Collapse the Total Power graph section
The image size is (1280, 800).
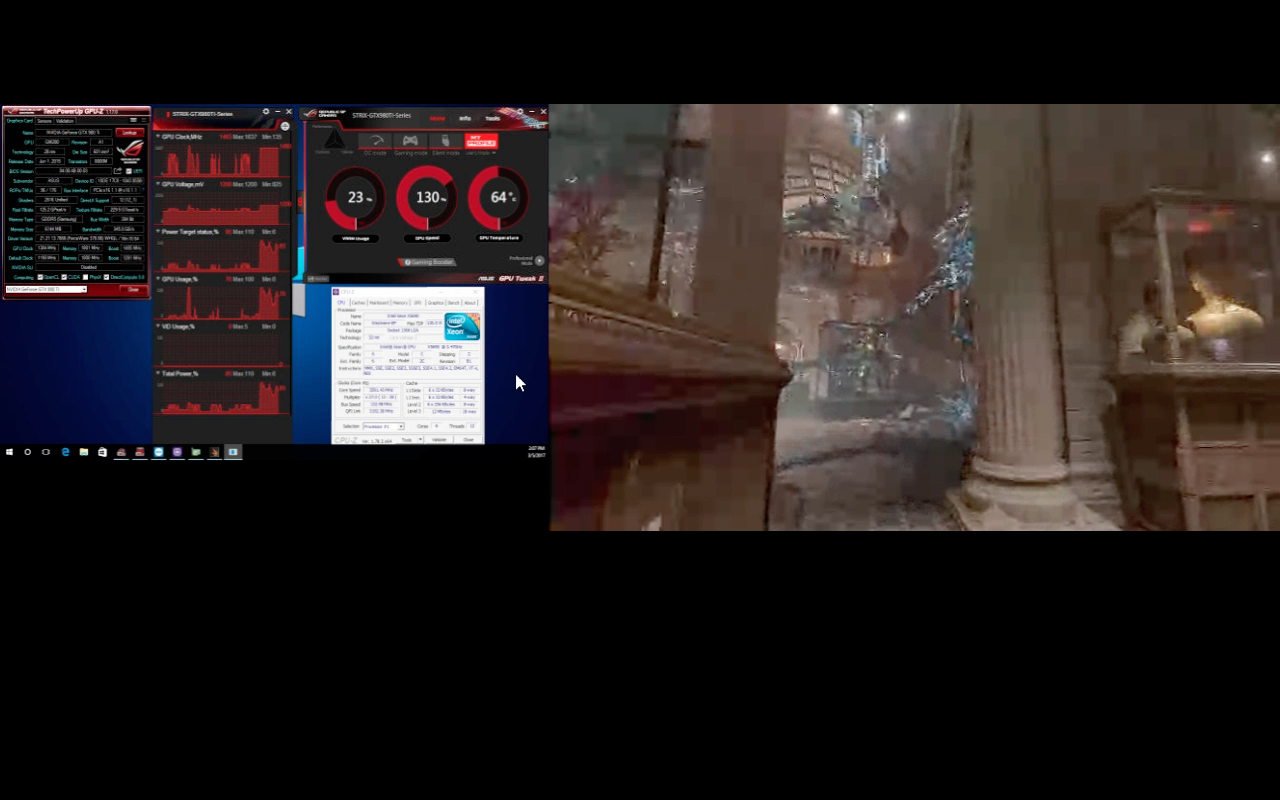click(x=158, y=373)
